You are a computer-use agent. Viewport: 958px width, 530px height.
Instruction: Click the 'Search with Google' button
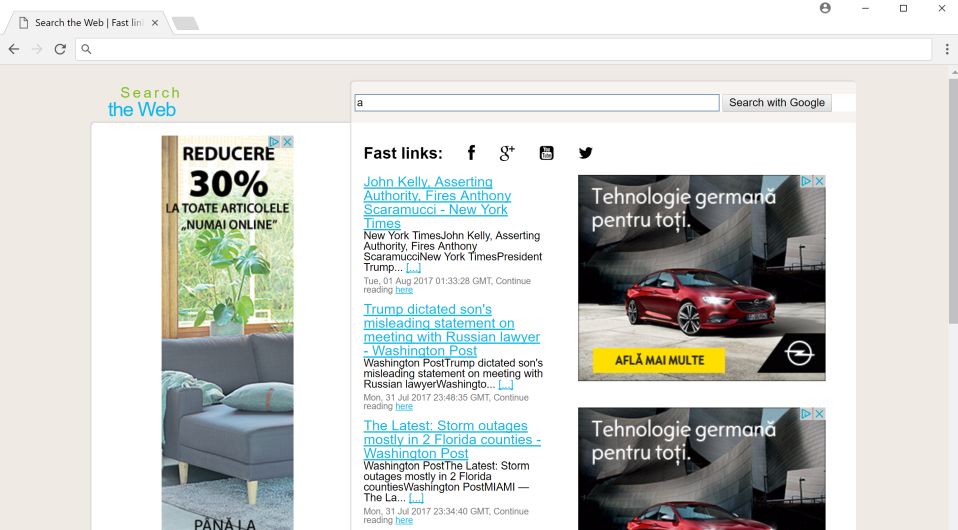[x=777, y=103]
